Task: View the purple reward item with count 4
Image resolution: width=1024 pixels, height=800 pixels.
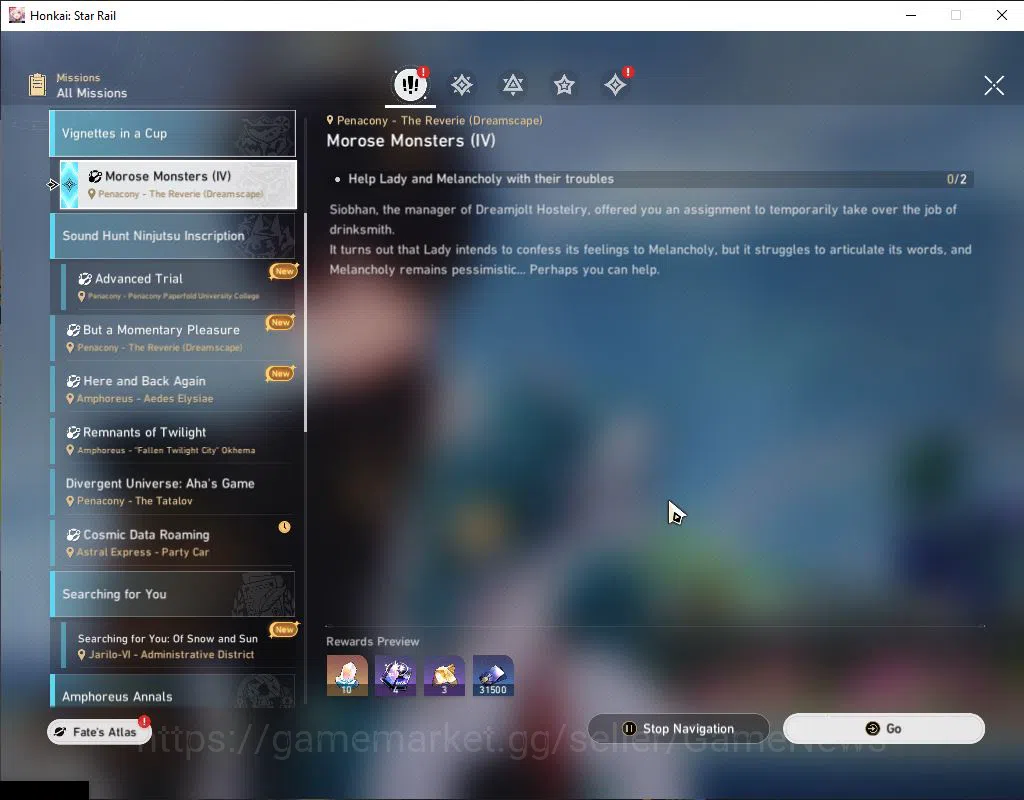Action: (x=395, y=676)
